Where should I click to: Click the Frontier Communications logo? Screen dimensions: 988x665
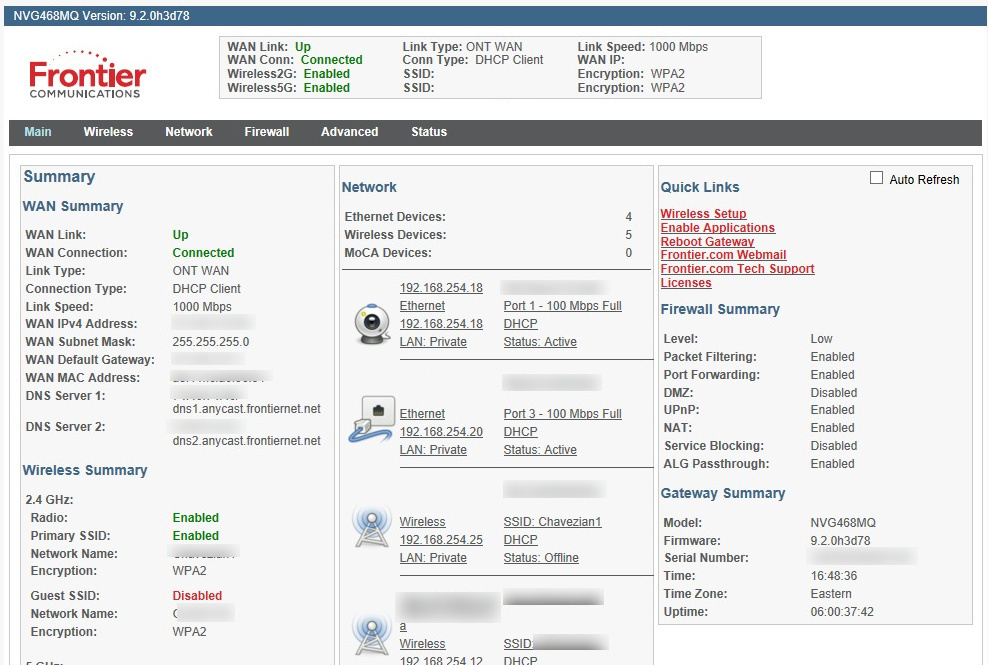[x=87, y=74]
